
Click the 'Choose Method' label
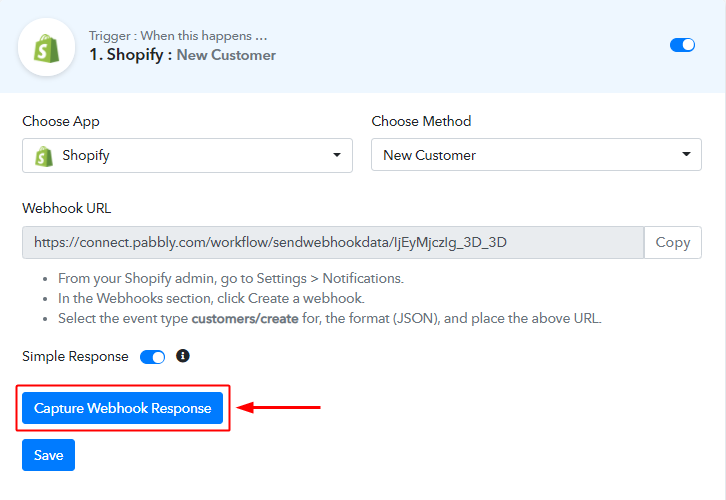click(x=421, y=121)
